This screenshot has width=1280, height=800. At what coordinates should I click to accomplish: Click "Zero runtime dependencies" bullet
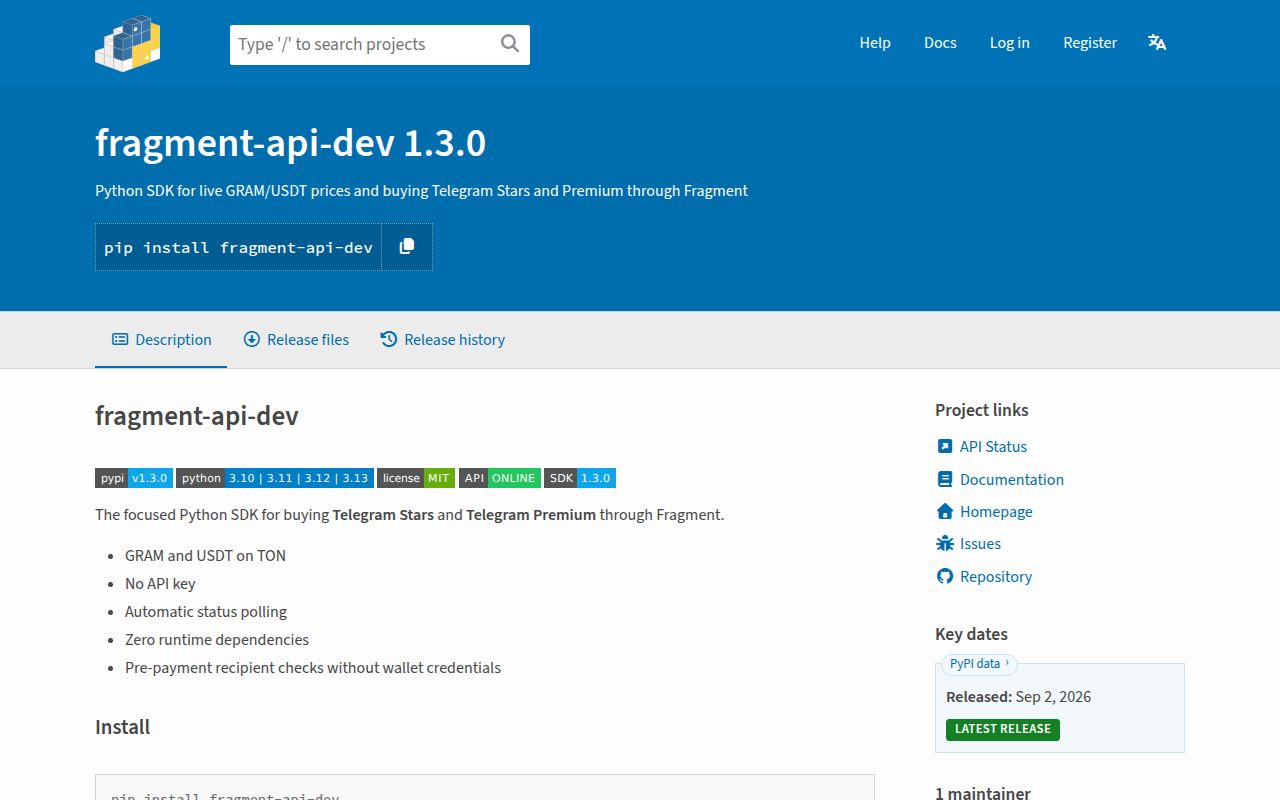(217, 639)
